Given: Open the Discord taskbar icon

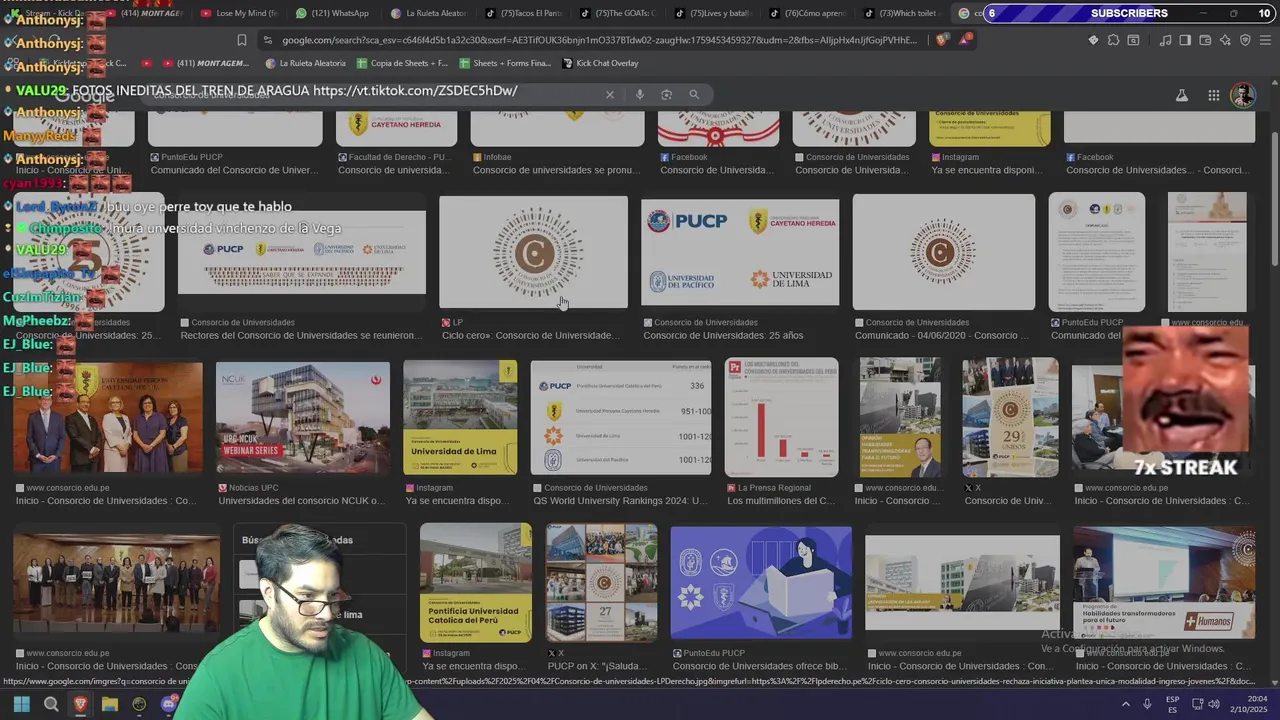Looking at the screenshot, I should coord(168,704).
